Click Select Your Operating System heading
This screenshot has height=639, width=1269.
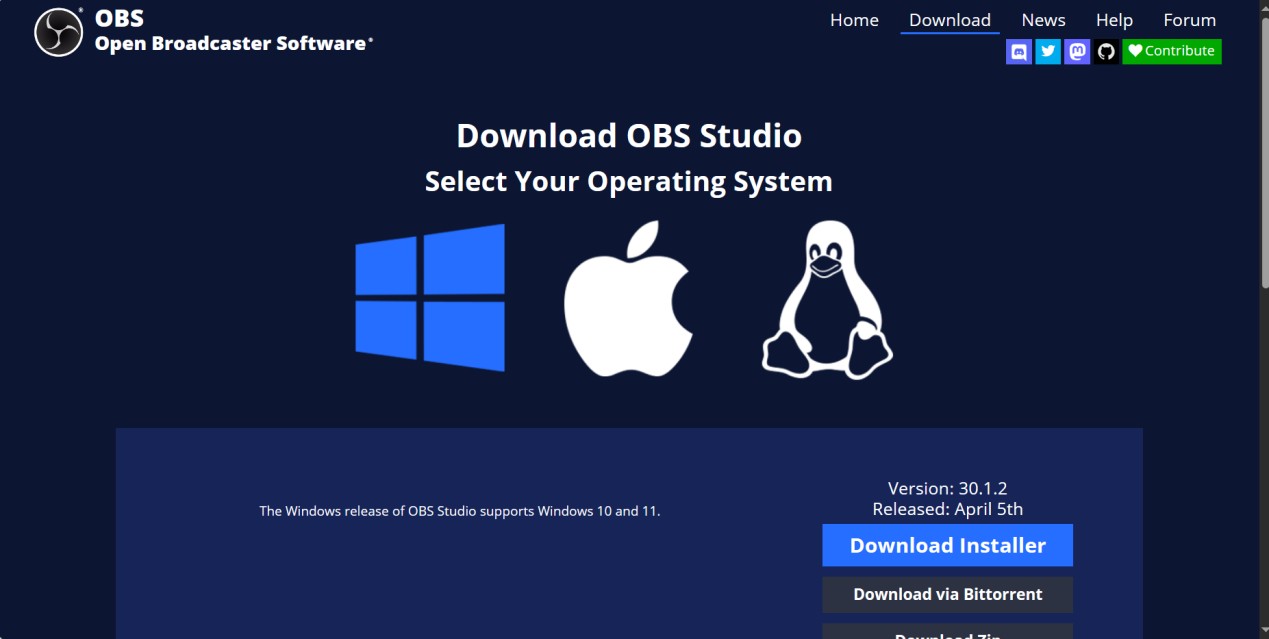click(x=629, y=181)
